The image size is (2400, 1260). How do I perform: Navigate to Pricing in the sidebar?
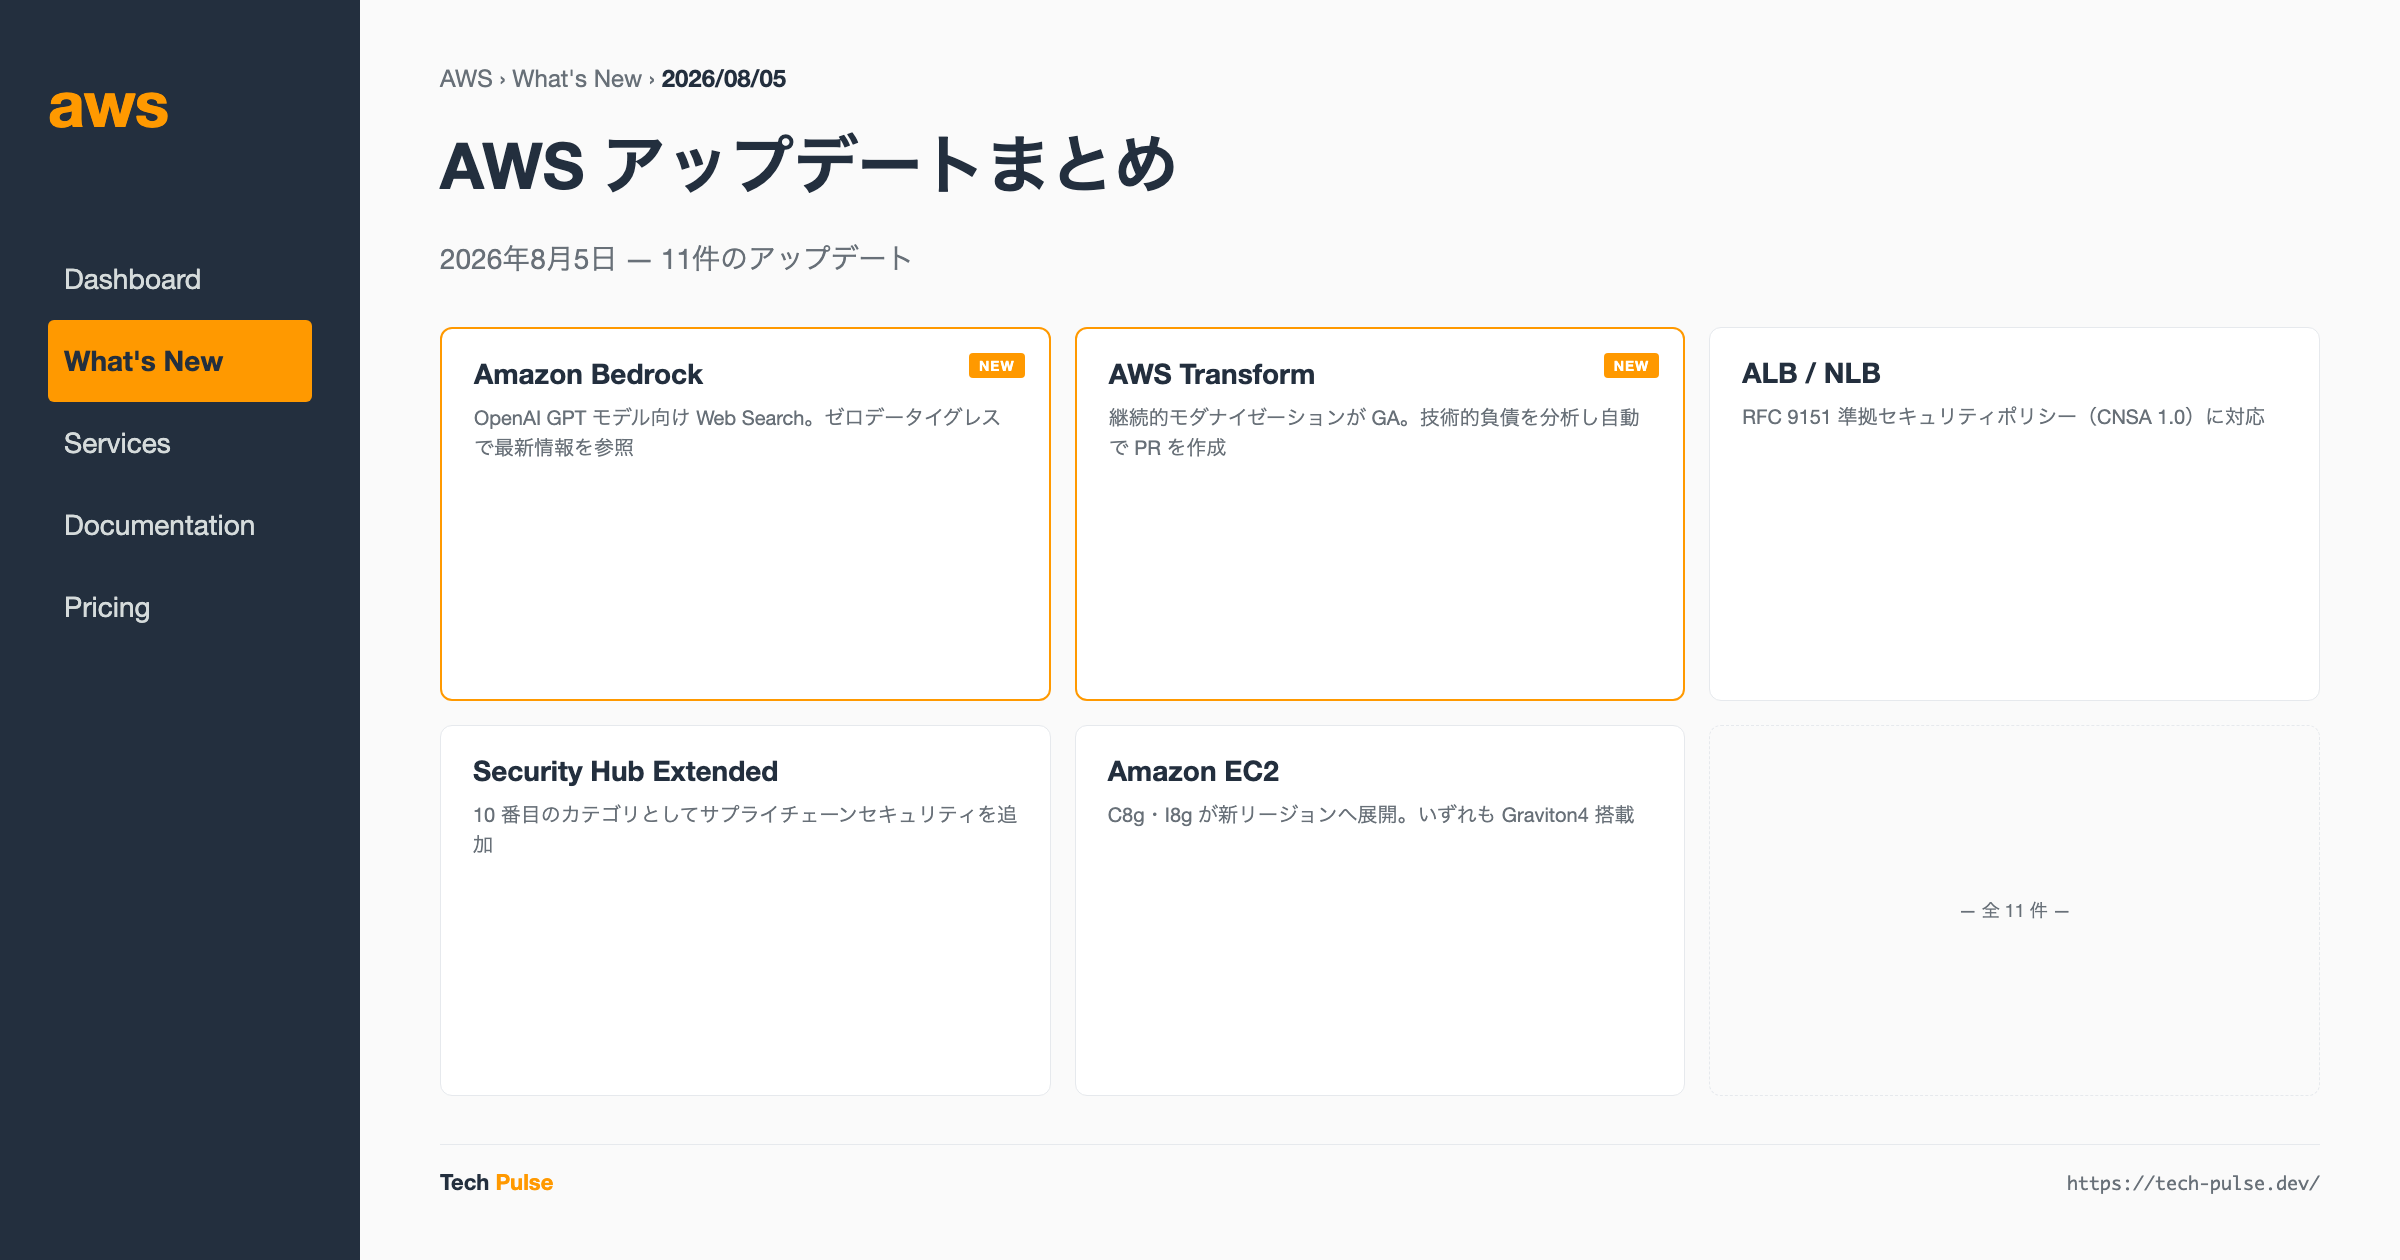click(180, 607)
